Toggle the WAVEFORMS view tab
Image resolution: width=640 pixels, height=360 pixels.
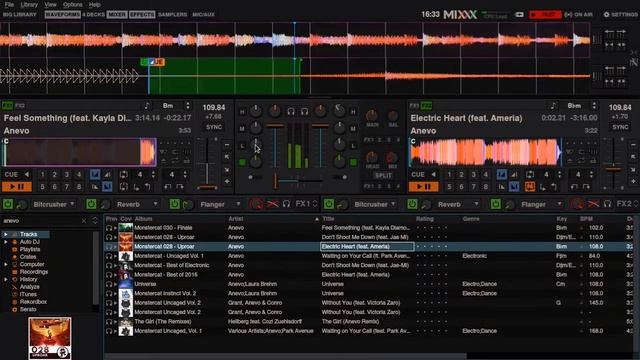tap(62, 14)
